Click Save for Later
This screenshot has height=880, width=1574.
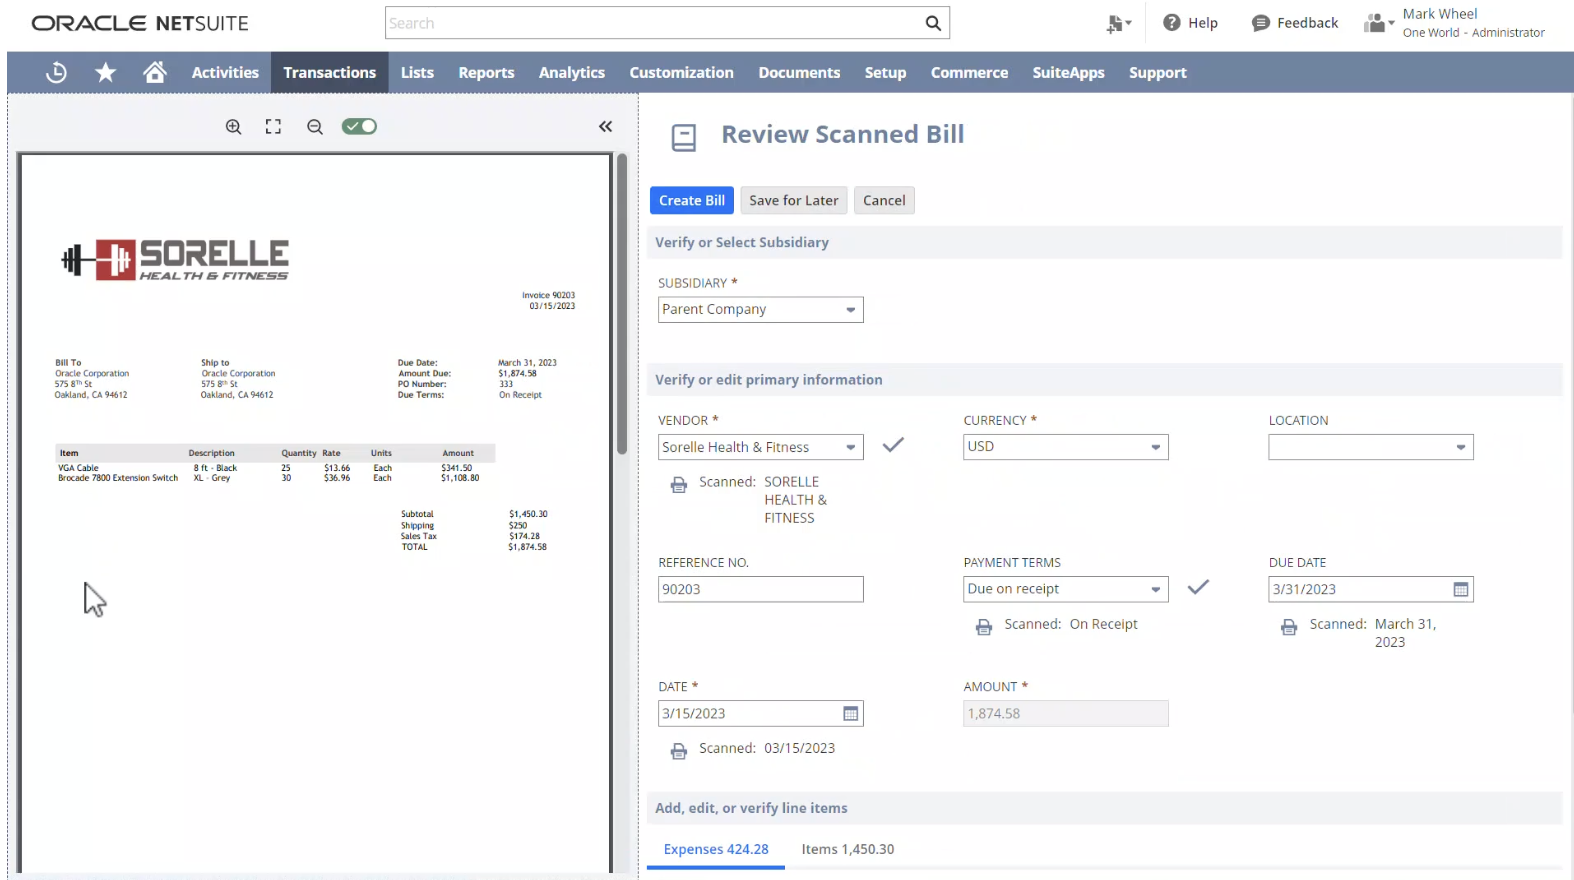click(x=794, y=200)
